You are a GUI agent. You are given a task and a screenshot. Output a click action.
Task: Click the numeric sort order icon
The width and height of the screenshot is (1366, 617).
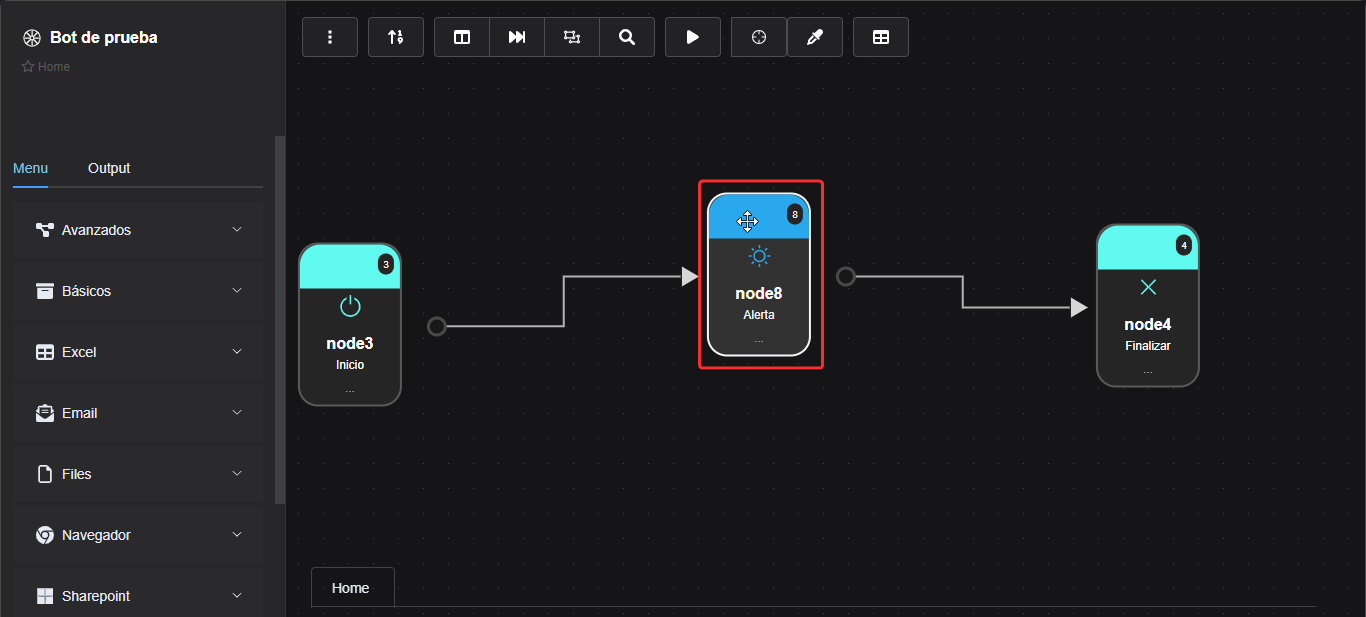pos(396,37)
